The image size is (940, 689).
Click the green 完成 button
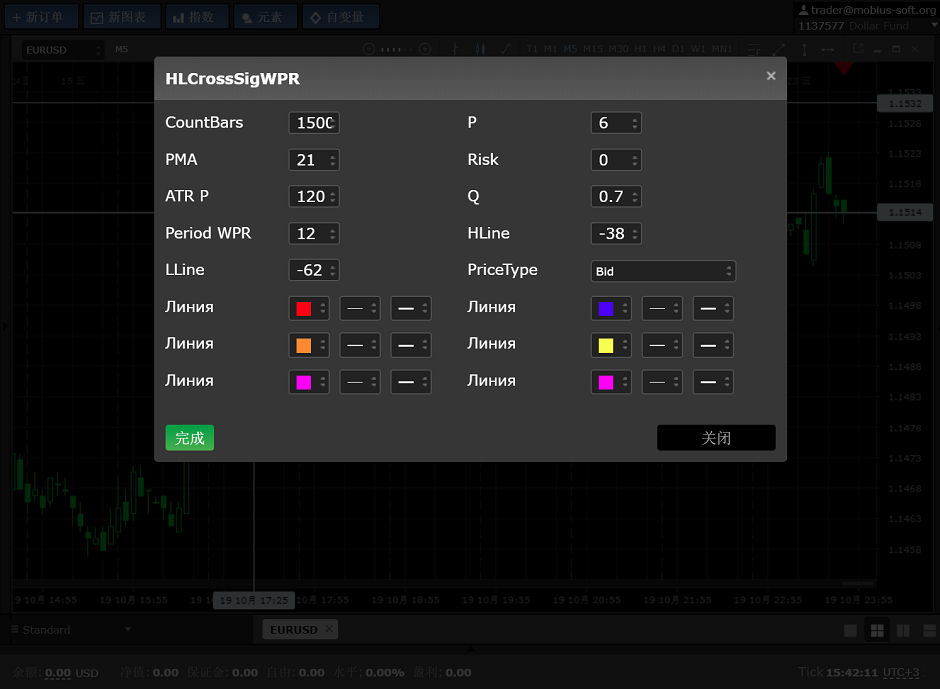pyautogui.click(x=189, y=438)
